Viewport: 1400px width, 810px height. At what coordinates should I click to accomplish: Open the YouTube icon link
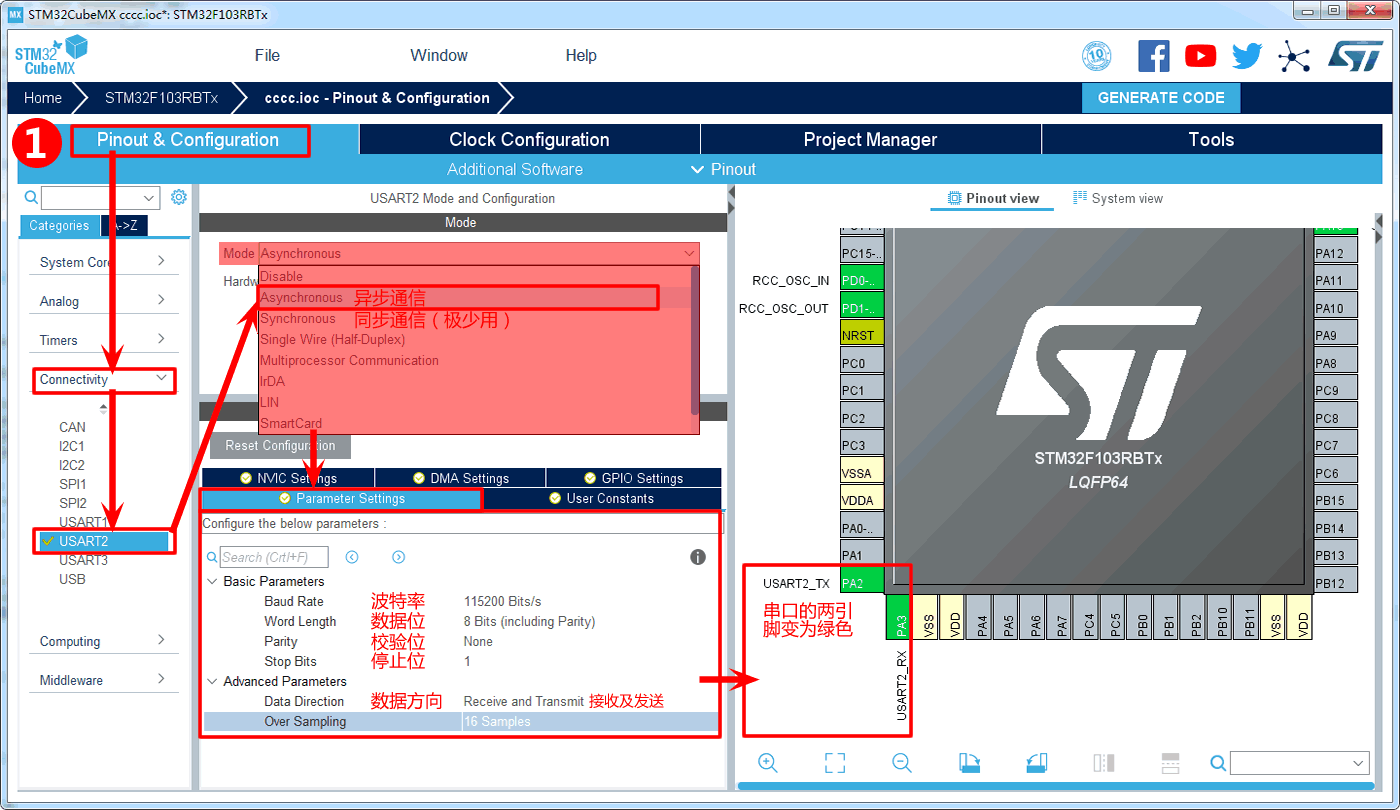click(x=1200, y=56)
